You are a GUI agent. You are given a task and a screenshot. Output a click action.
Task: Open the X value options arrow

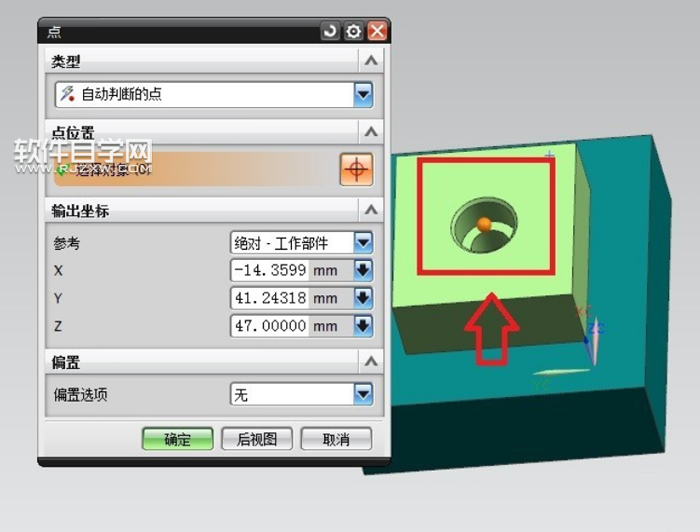coord(363,270)
